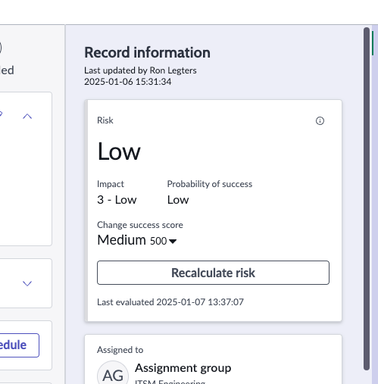Screen dimensions: 378x384
Task: Click the Medium 500 success score value
Action: [x=132, y=240]
